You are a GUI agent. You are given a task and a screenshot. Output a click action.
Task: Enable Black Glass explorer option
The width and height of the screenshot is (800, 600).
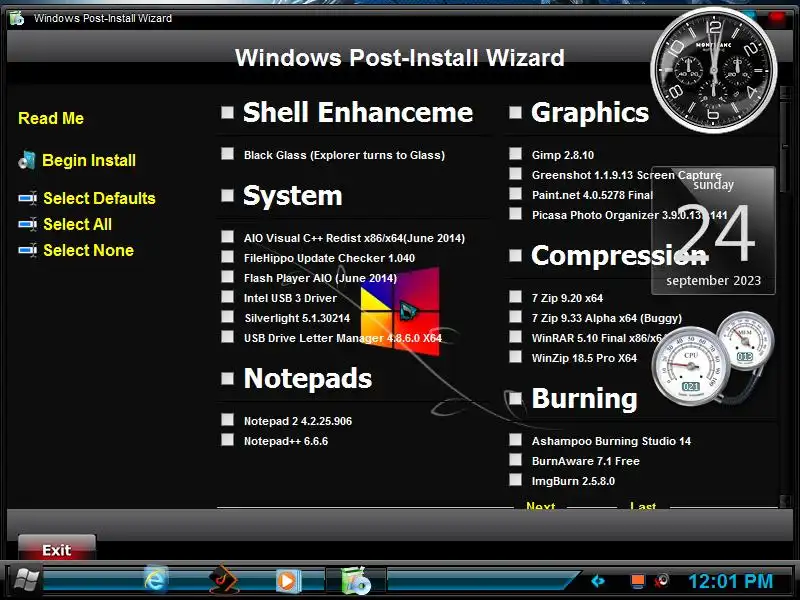pyautogui.click(x=228, y=154)
